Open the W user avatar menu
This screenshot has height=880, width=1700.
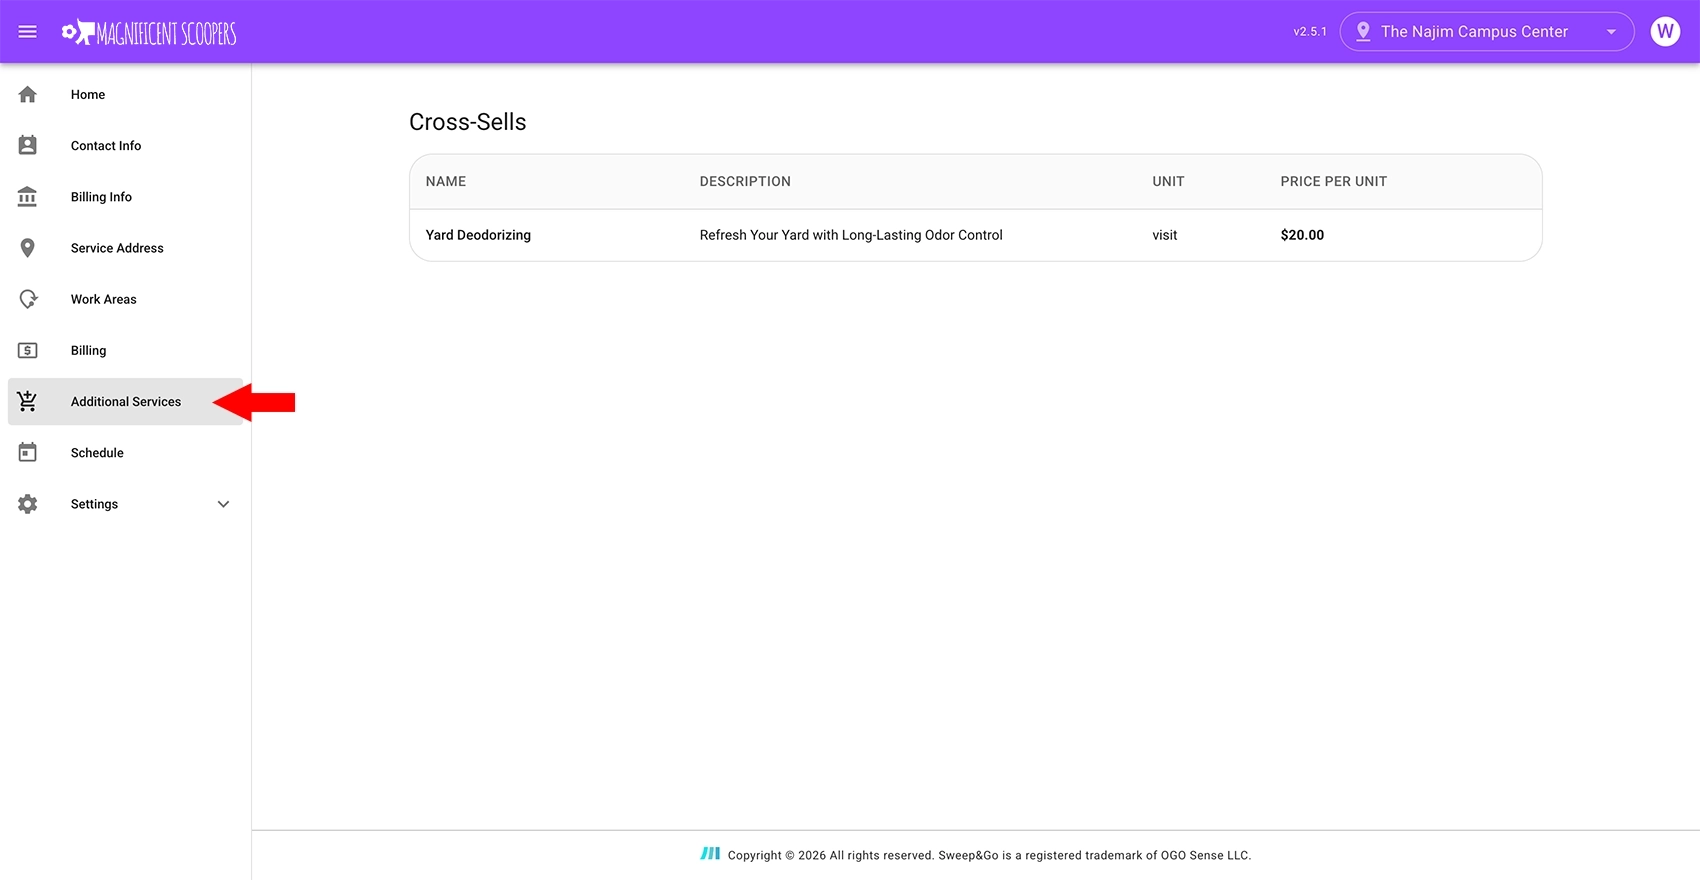(x=1664, y=32)
